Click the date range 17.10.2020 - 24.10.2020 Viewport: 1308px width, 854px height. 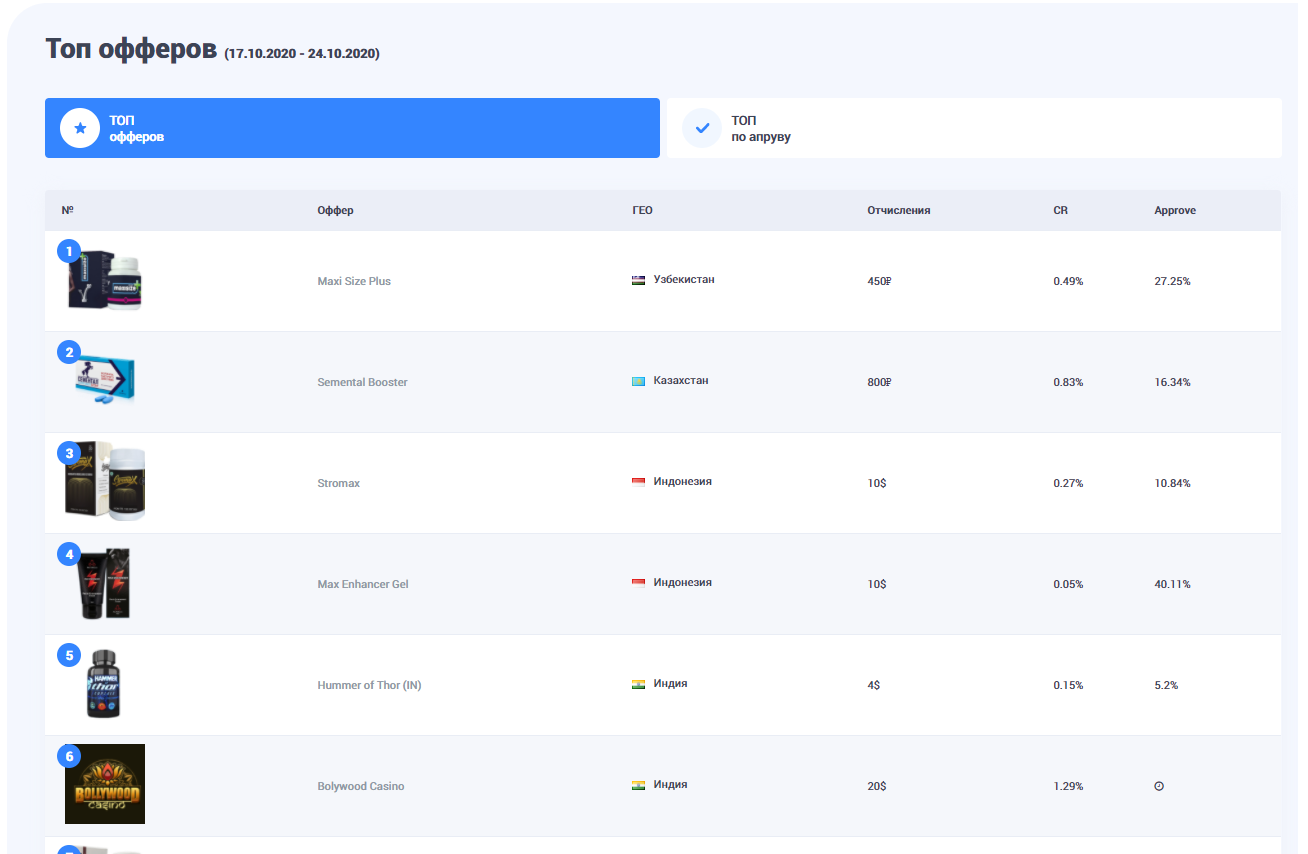[302, 53]
